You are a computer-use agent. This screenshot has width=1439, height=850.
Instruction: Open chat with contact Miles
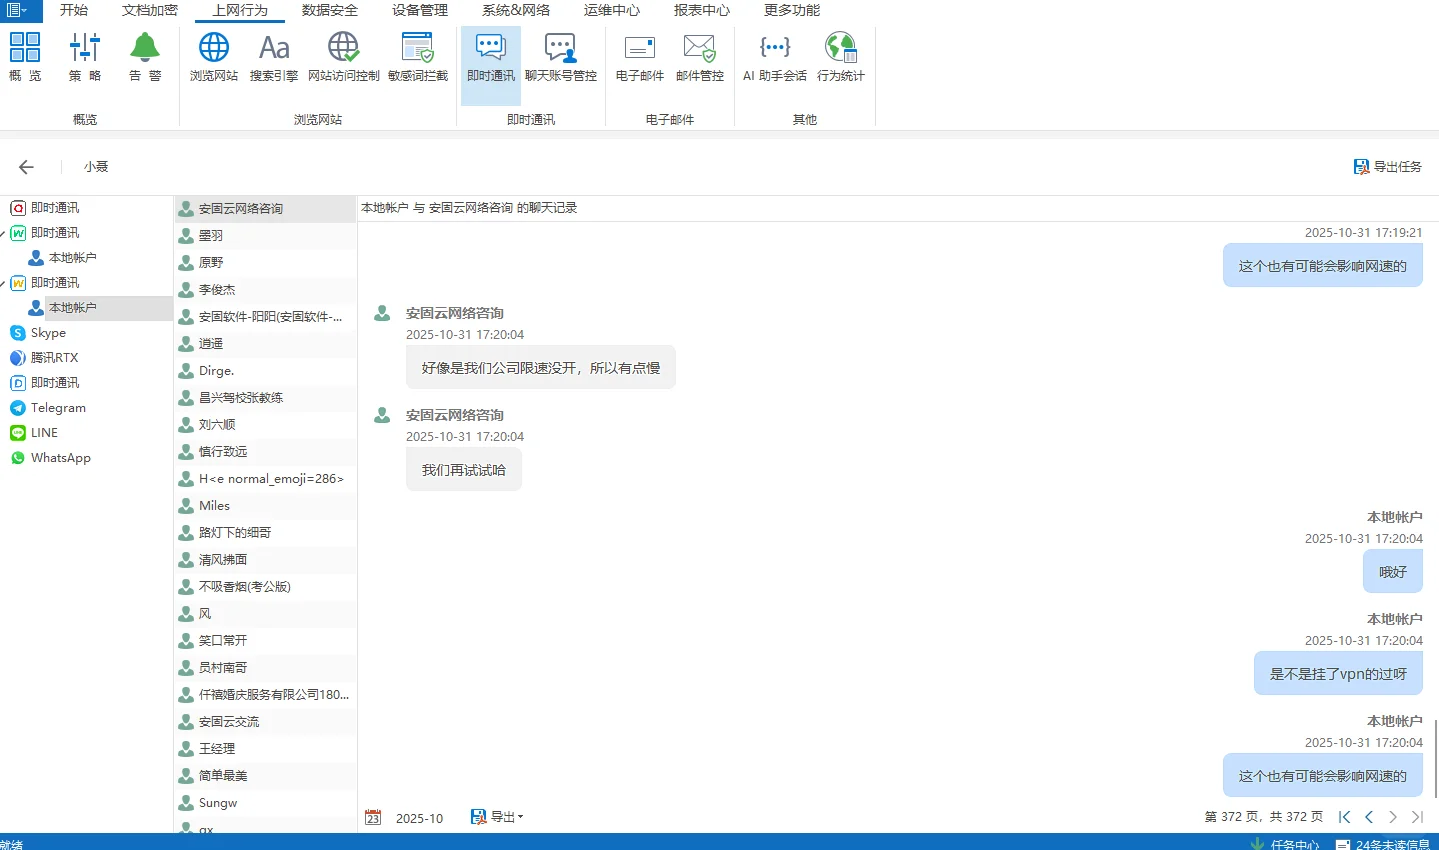(266, 505)
